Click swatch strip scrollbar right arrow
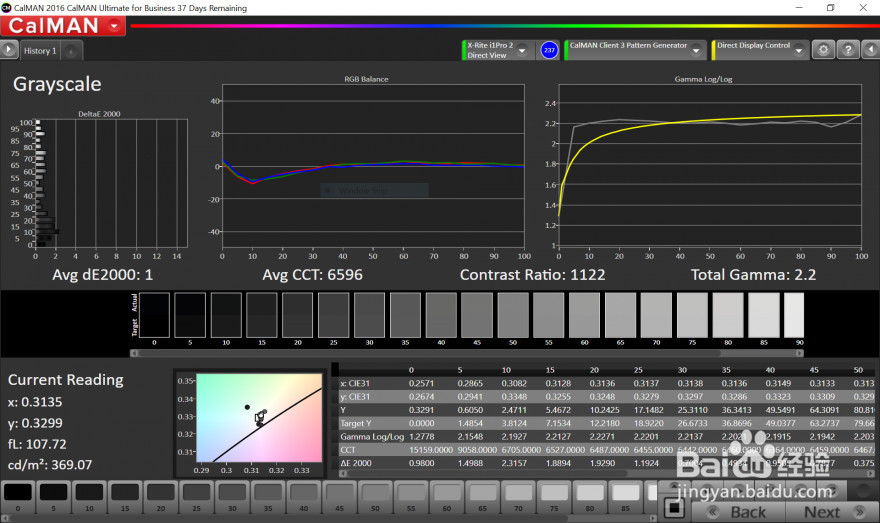880x523 pixels. [x=800, y=353]
